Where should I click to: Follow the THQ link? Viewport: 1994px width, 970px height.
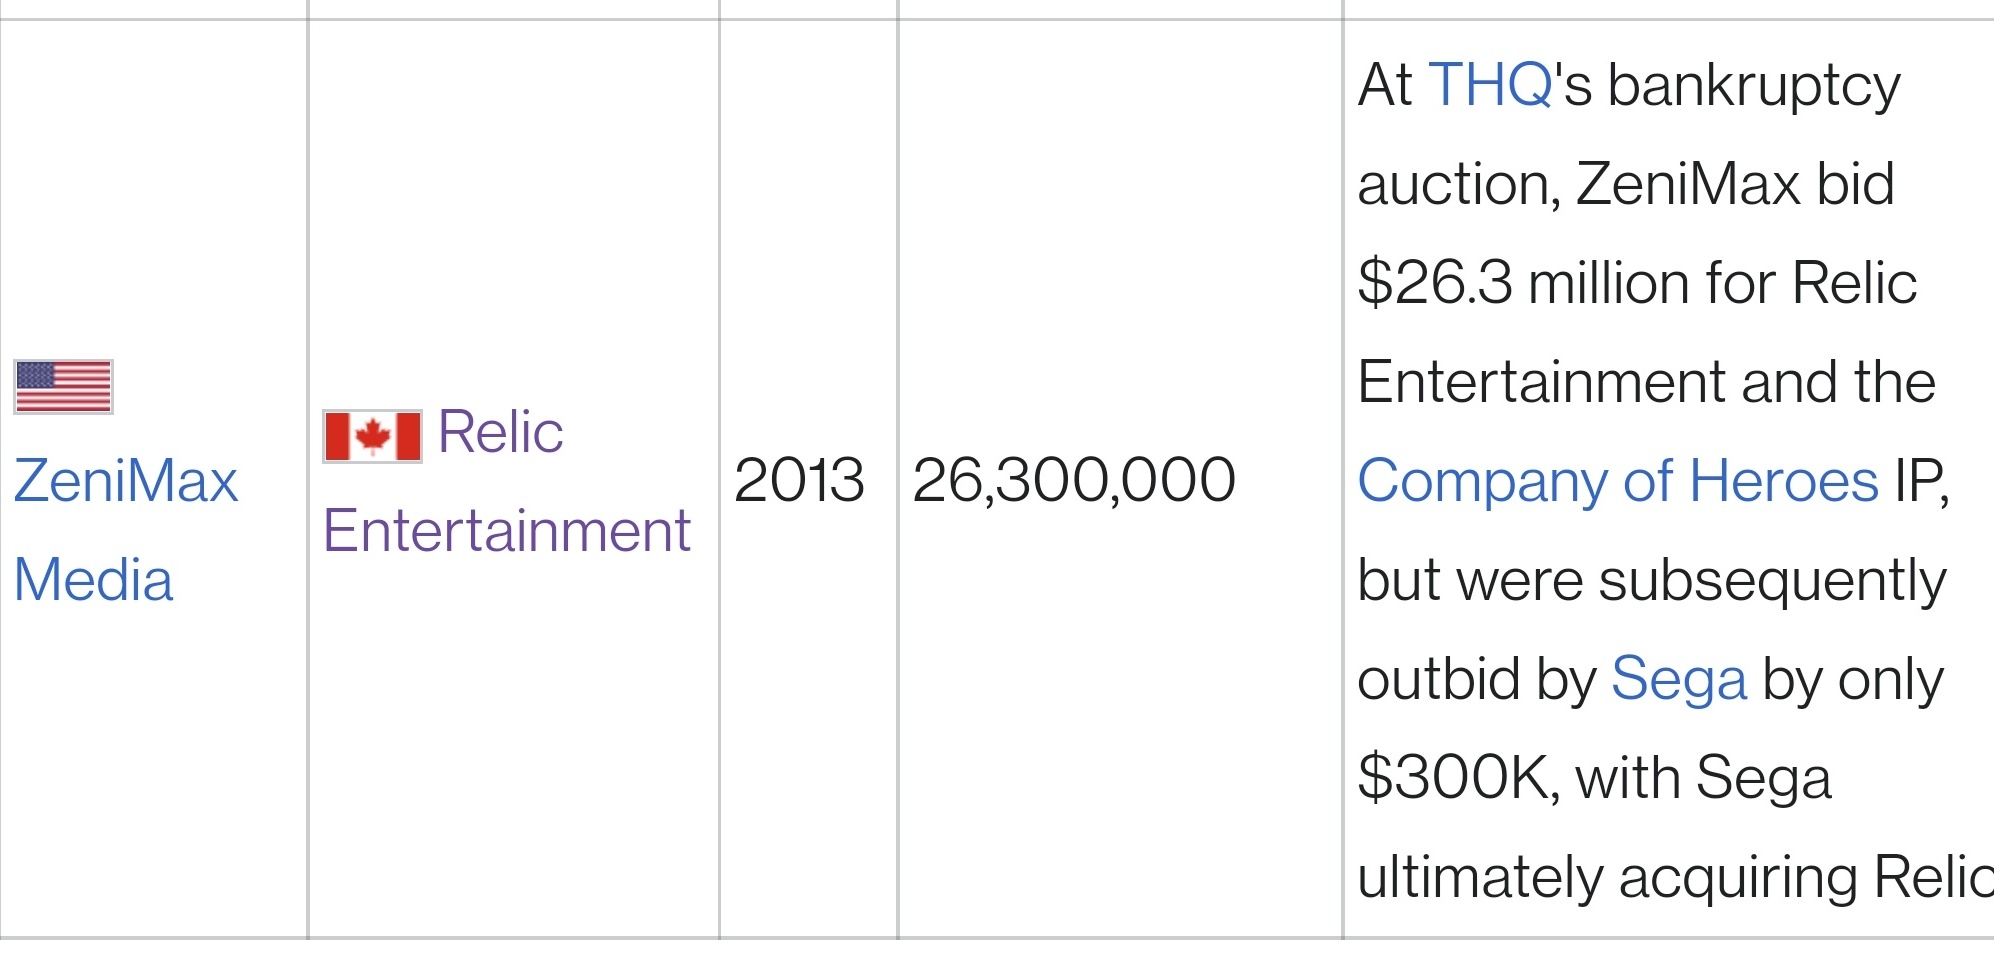[1490, 84]
